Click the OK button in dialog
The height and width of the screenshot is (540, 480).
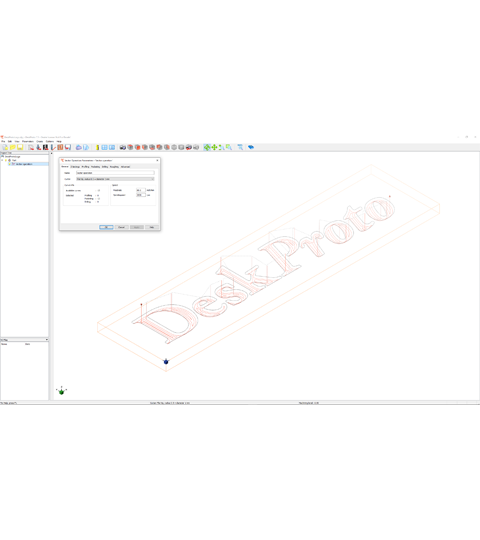106,227
